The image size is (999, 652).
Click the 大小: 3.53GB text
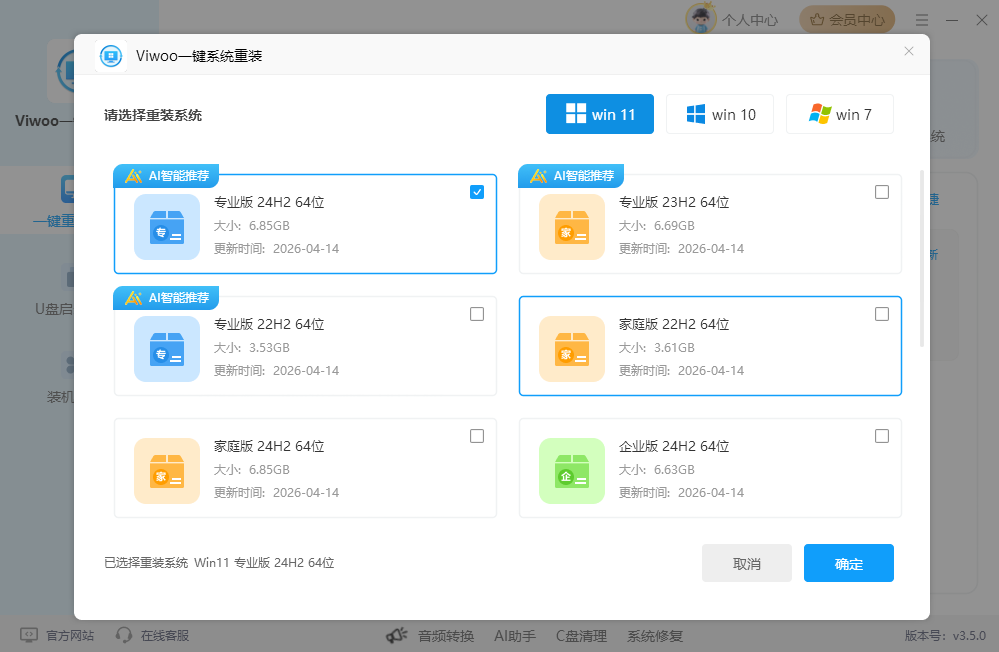pos(252,348)
